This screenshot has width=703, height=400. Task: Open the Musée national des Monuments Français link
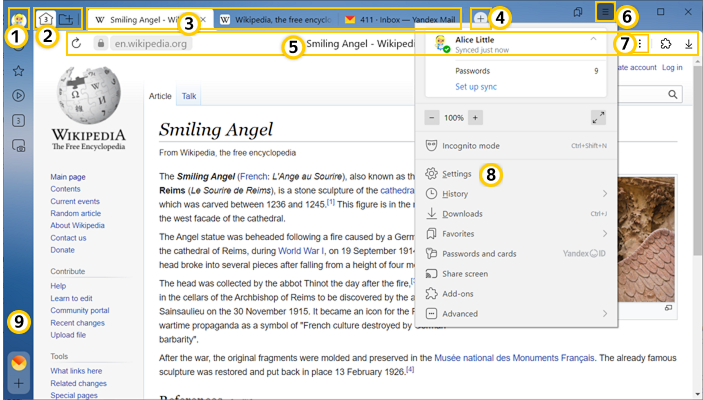[515, 357]
